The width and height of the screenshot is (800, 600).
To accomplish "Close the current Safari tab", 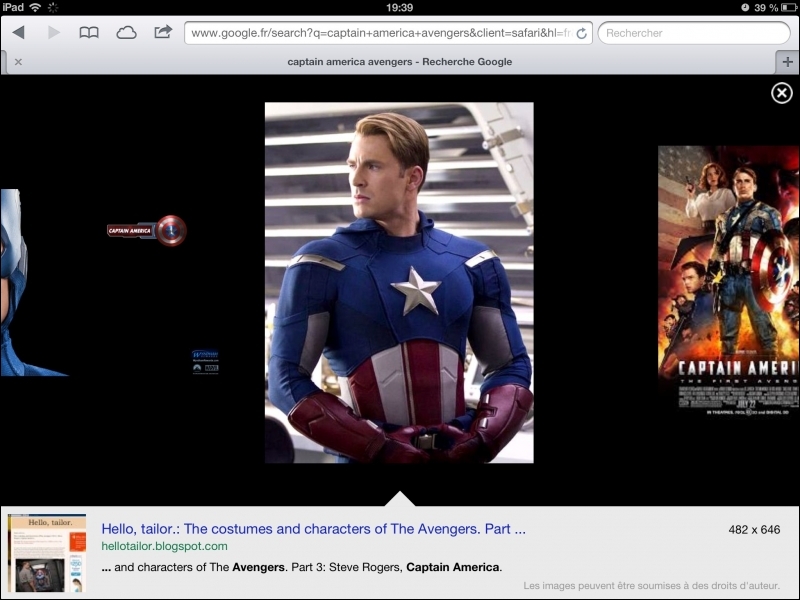I will 18,62.
